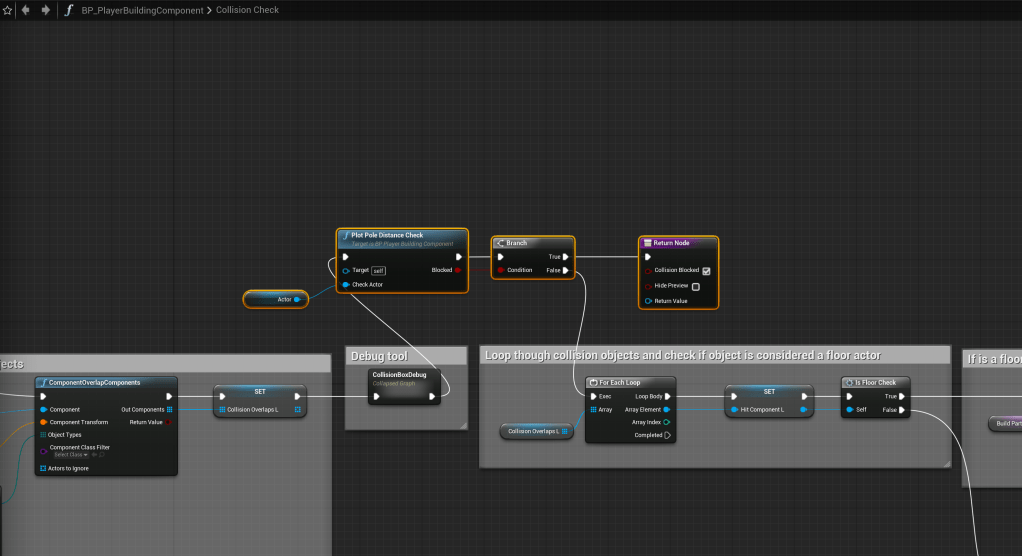
Task: Click the Blocked output pin on Plot Pole Distance Check
Action: point(458,270)
